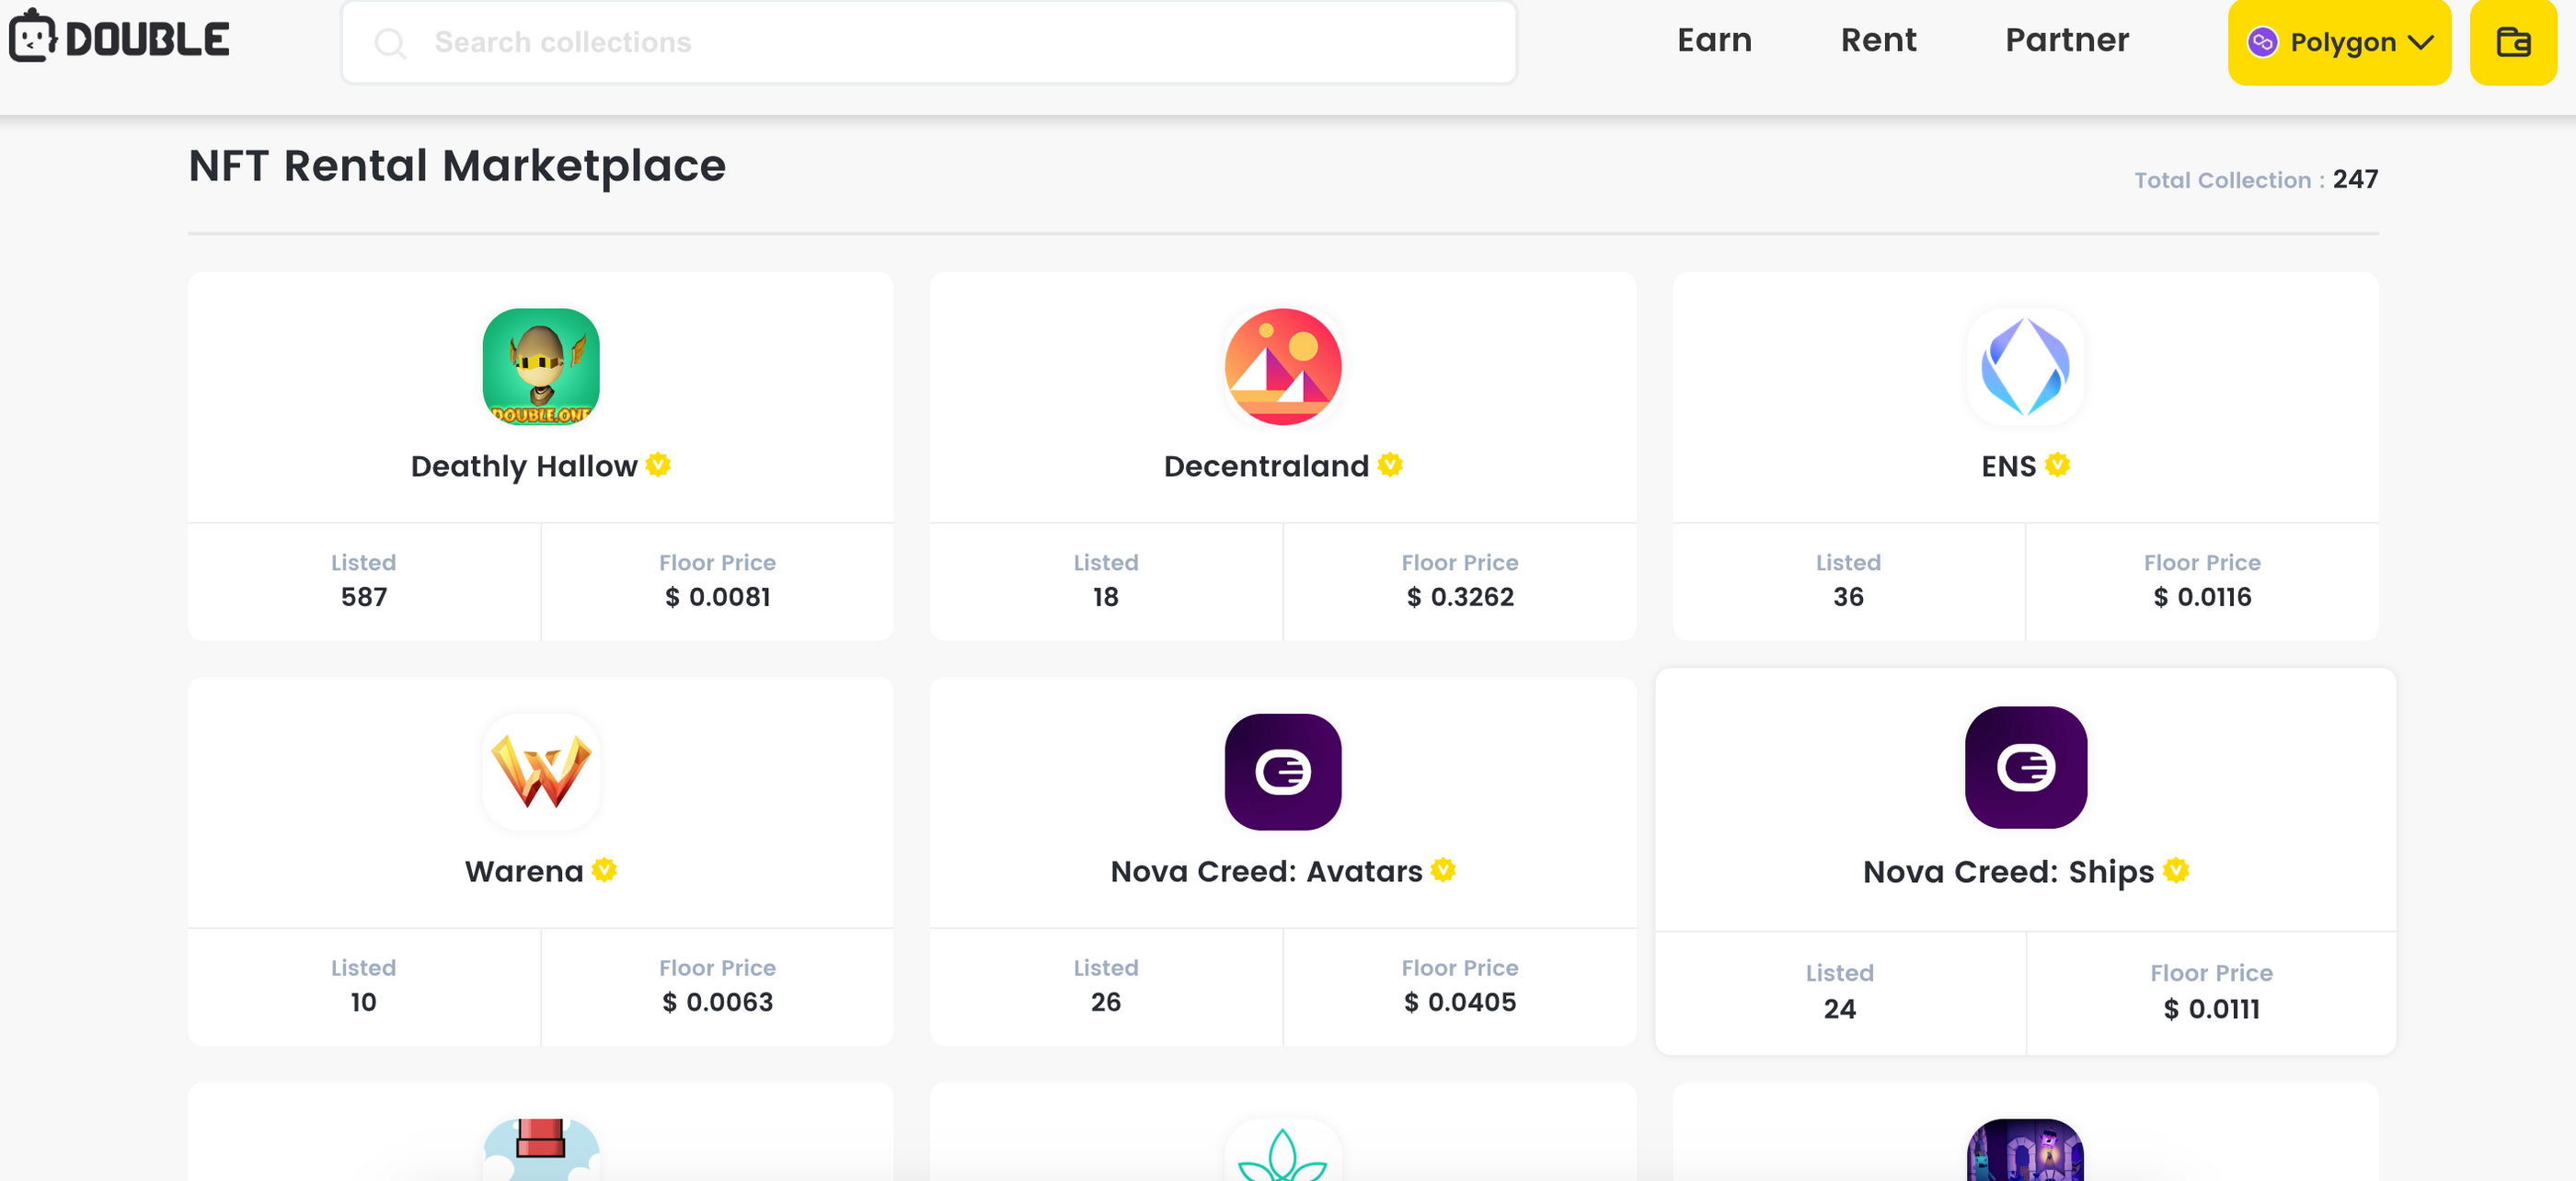Click the verified badge next to ENS
Screen dimensions: 2576x1181
2057,464
